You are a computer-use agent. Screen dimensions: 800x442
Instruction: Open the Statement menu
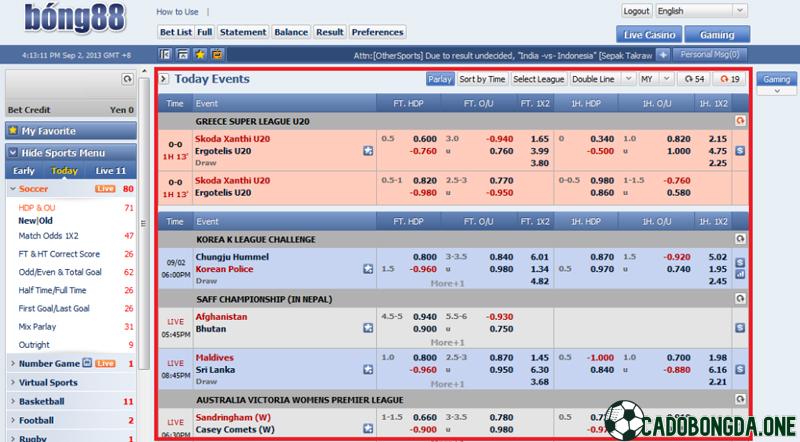click(243, 32)
